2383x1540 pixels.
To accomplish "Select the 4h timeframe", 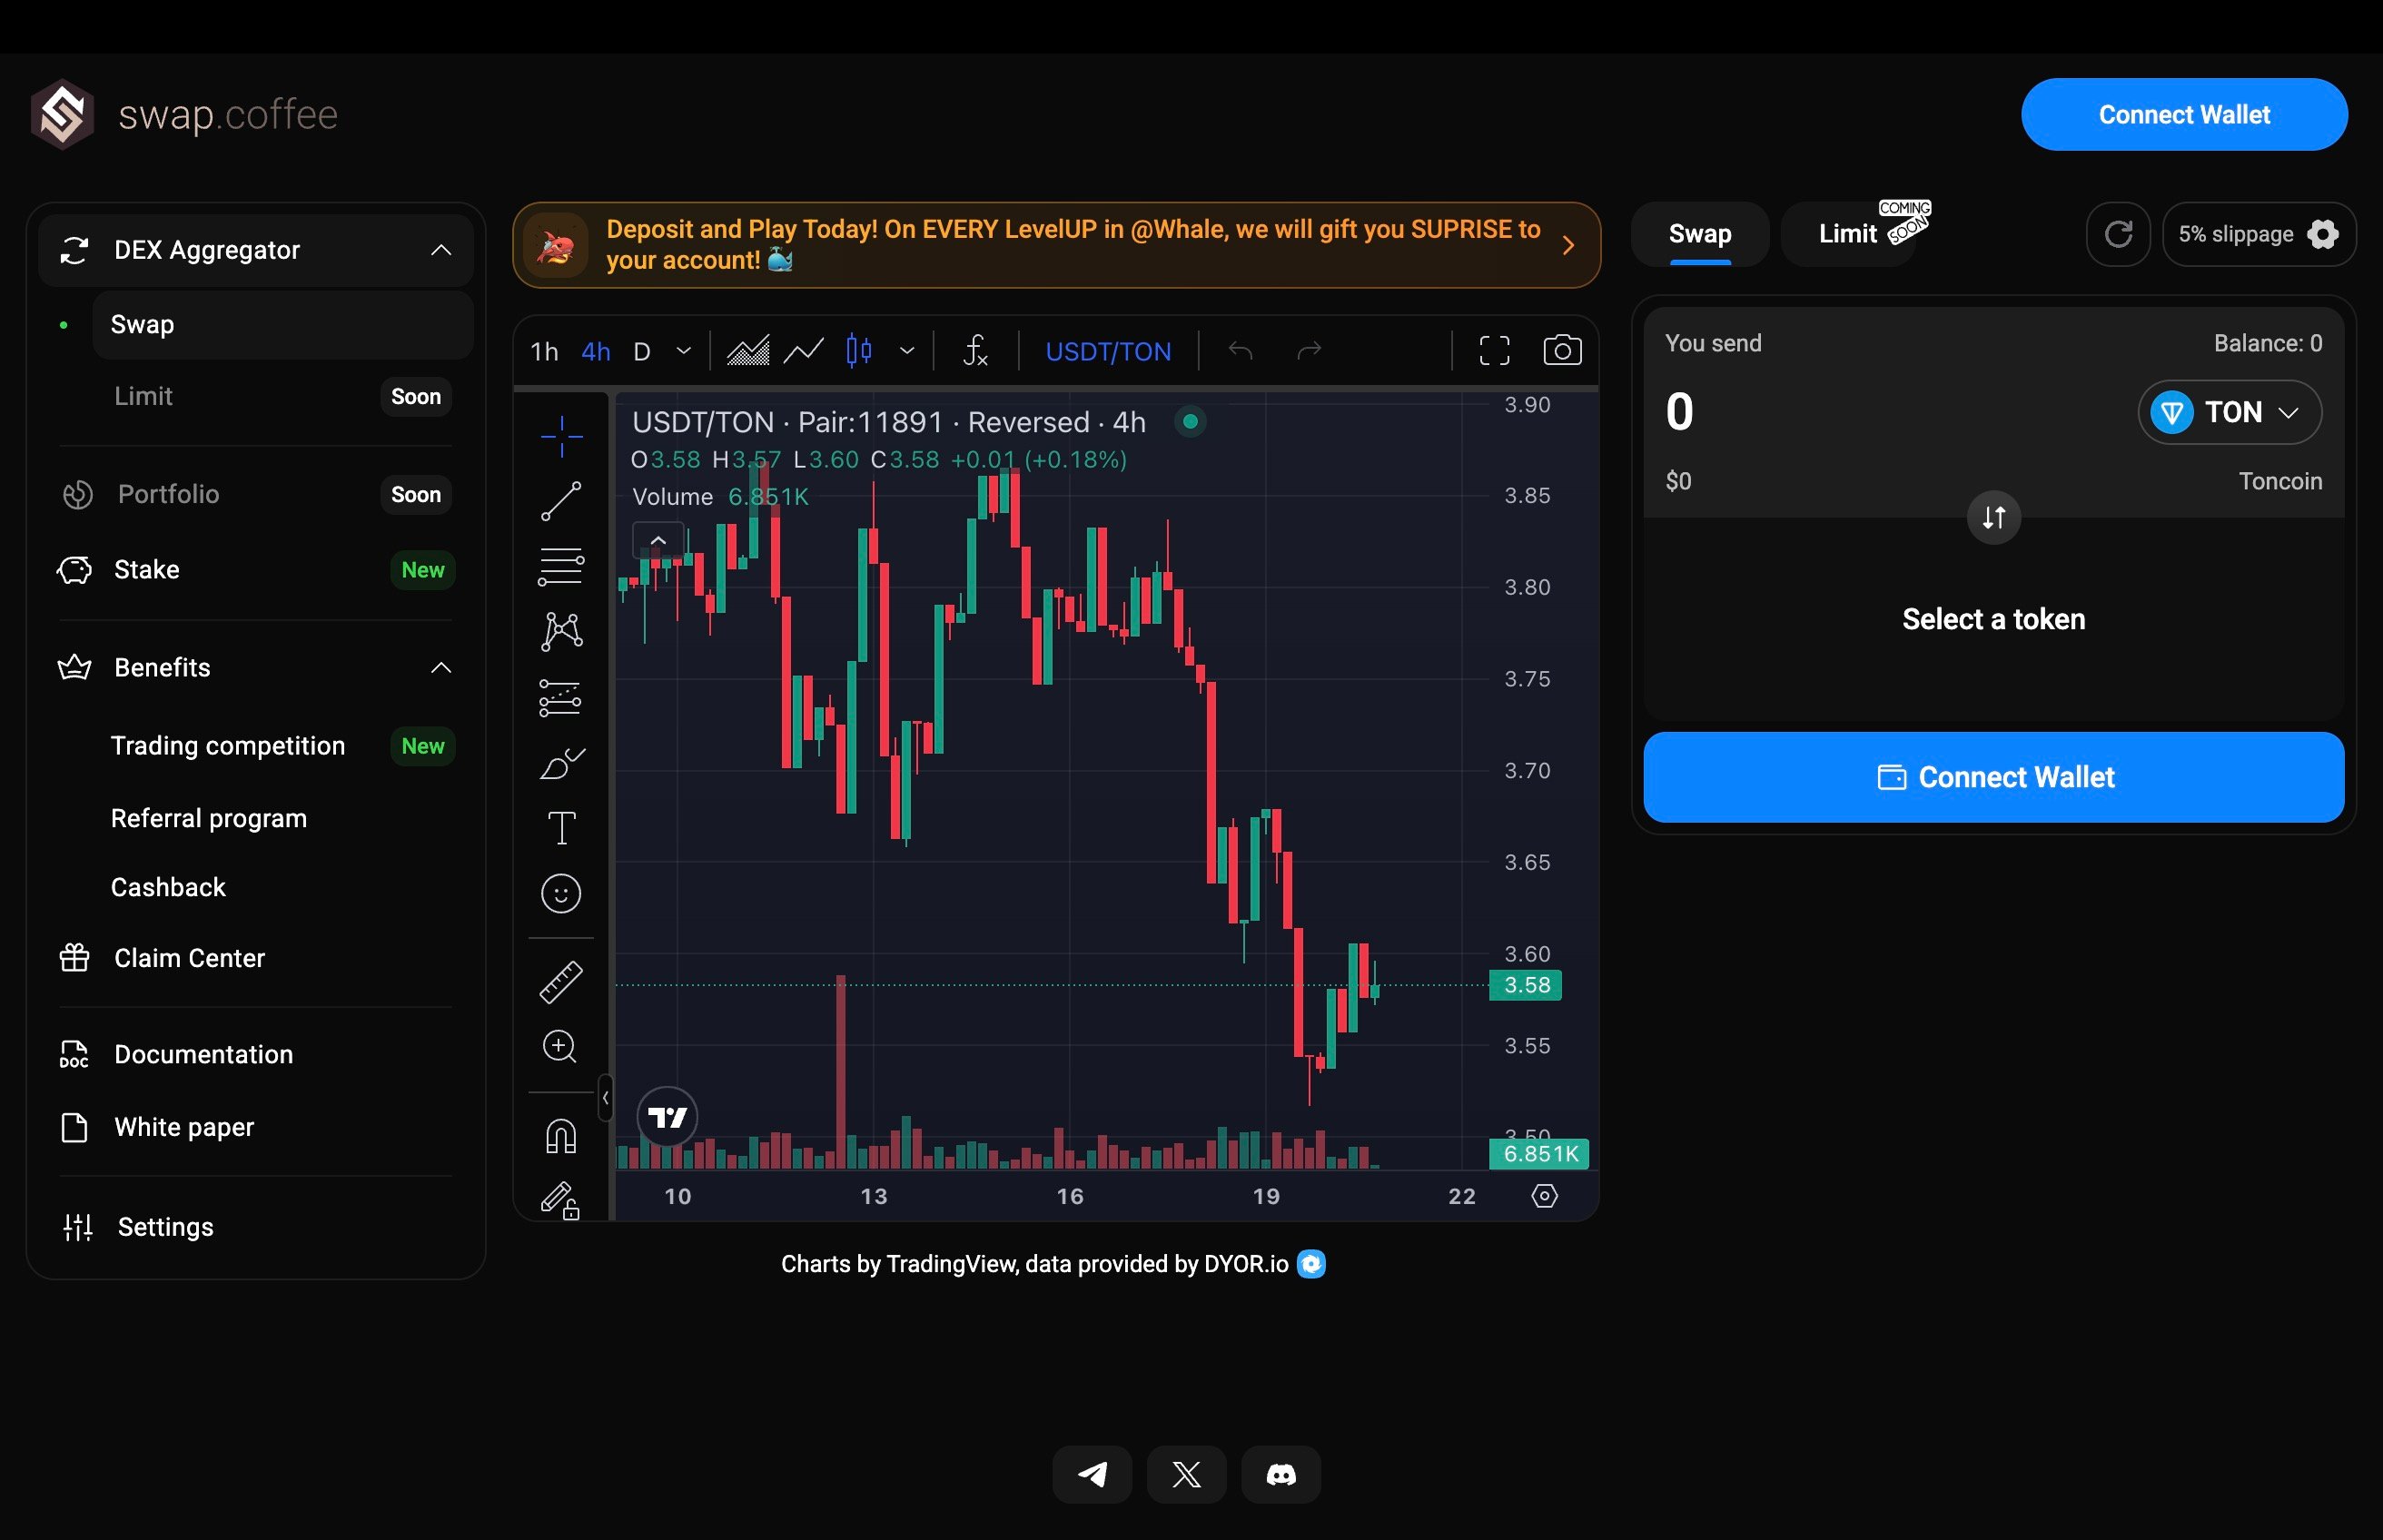I will [596, 351].
